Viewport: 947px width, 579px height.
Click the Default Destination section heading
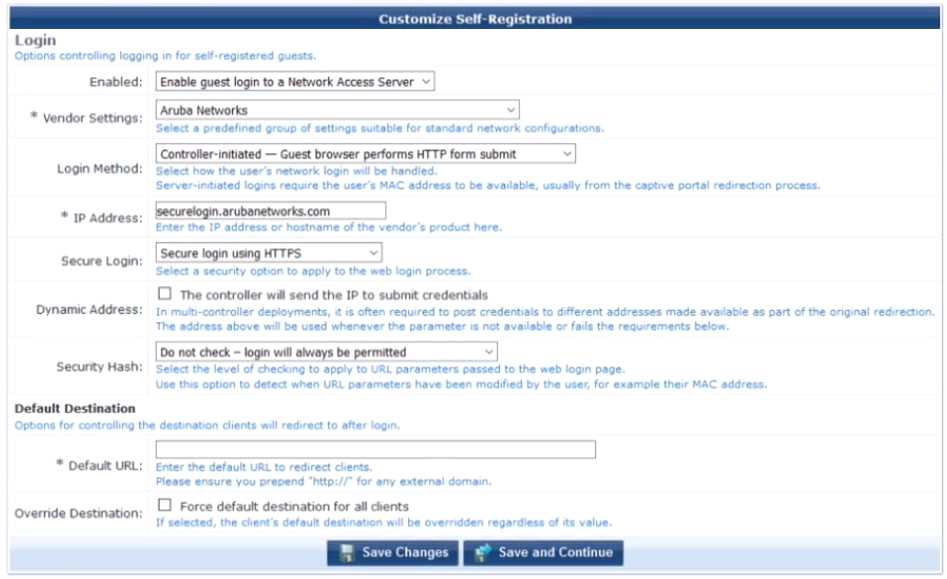click(74, 409)
